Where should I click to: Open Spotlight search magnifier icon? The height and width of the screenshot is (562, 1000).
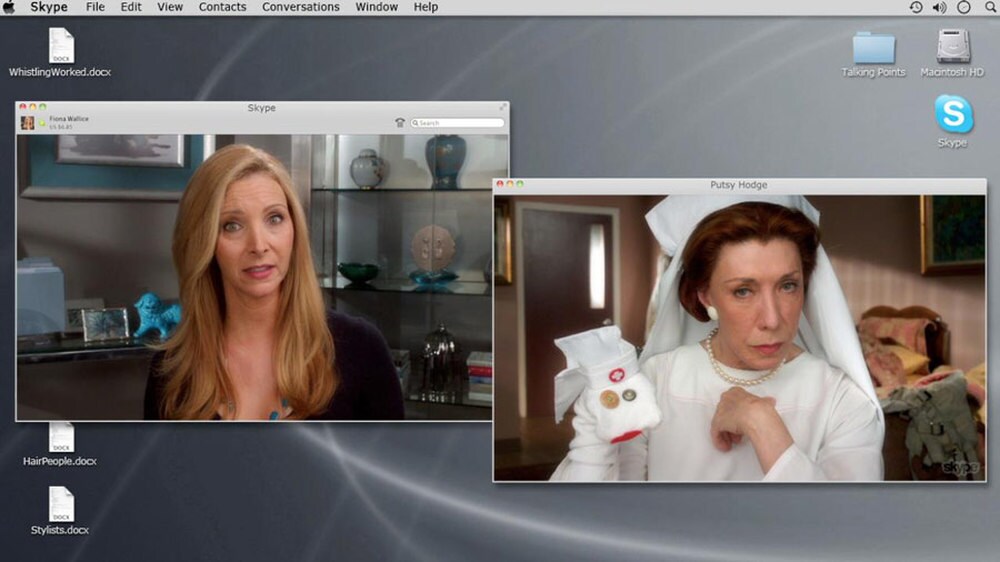click(x=990, y=7)
